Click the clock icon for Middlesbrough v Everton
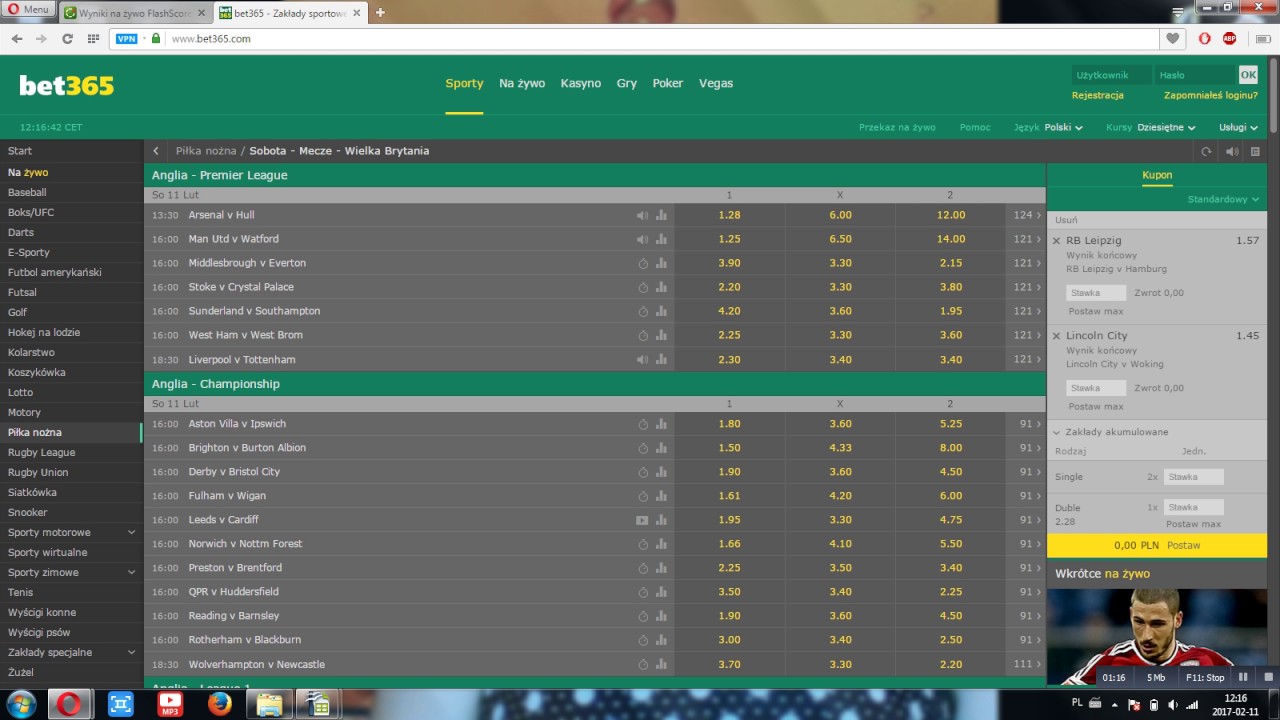Viewport: 1280px width, 720px height. pyautogui.click(x=643, y=263)
